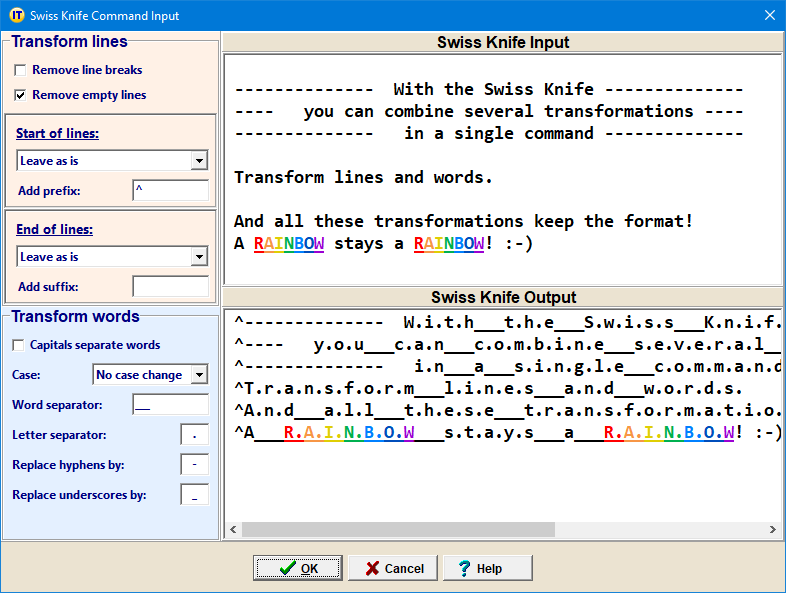
Task: Click the Cancel button
Action: (x=393, y=568)
